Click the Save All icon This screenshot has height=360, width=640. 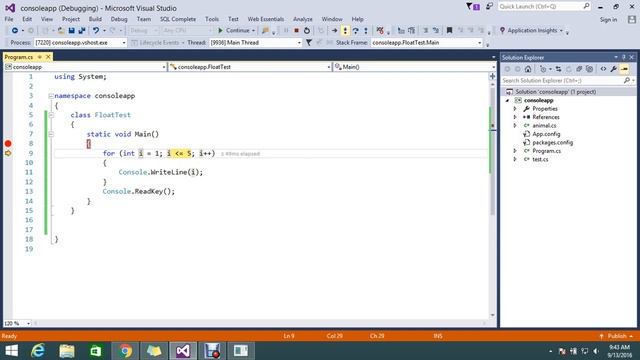click(82, 31)
